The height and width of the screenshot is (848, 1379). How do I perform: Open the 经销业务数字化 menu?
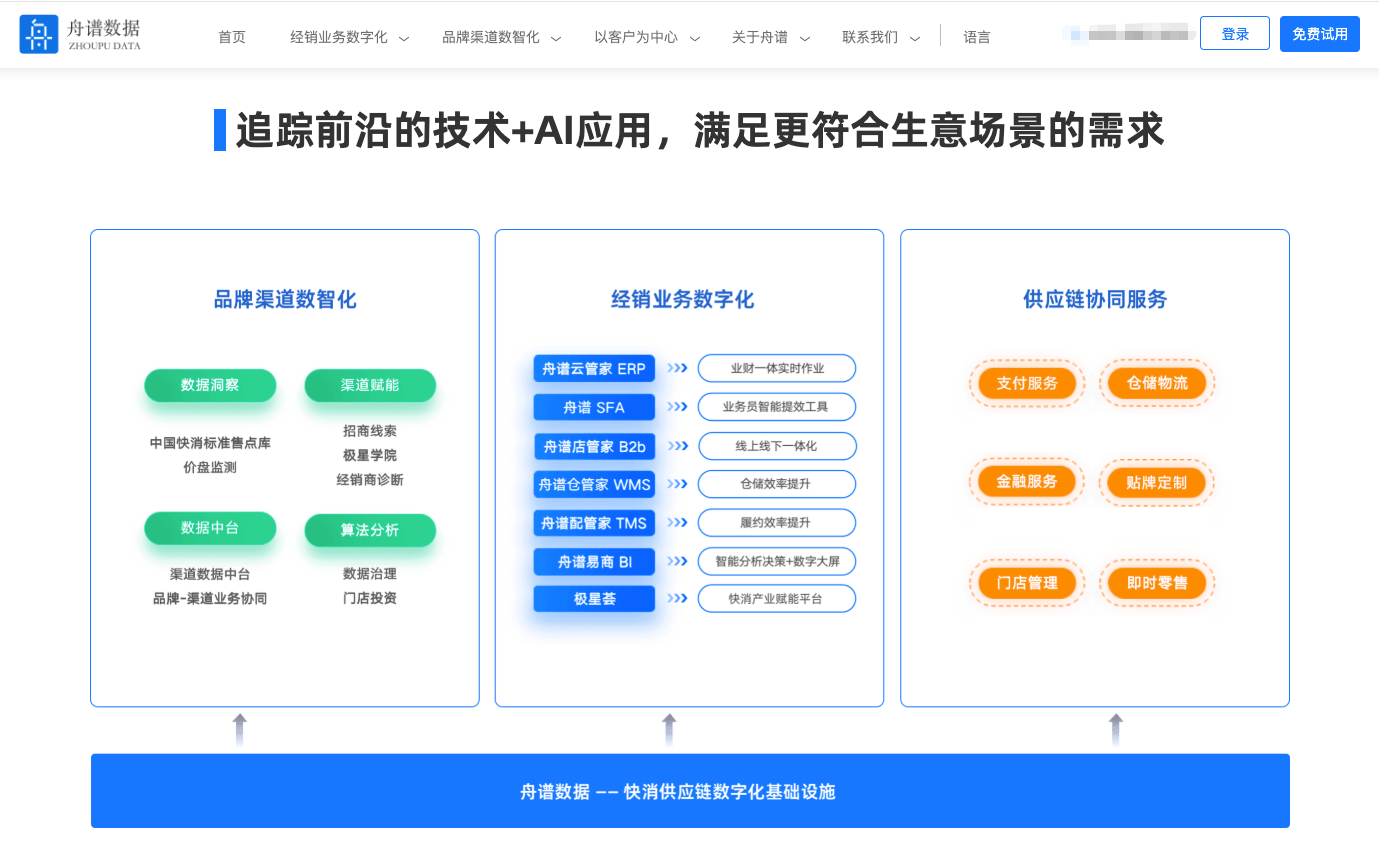(x=339, y=37)
